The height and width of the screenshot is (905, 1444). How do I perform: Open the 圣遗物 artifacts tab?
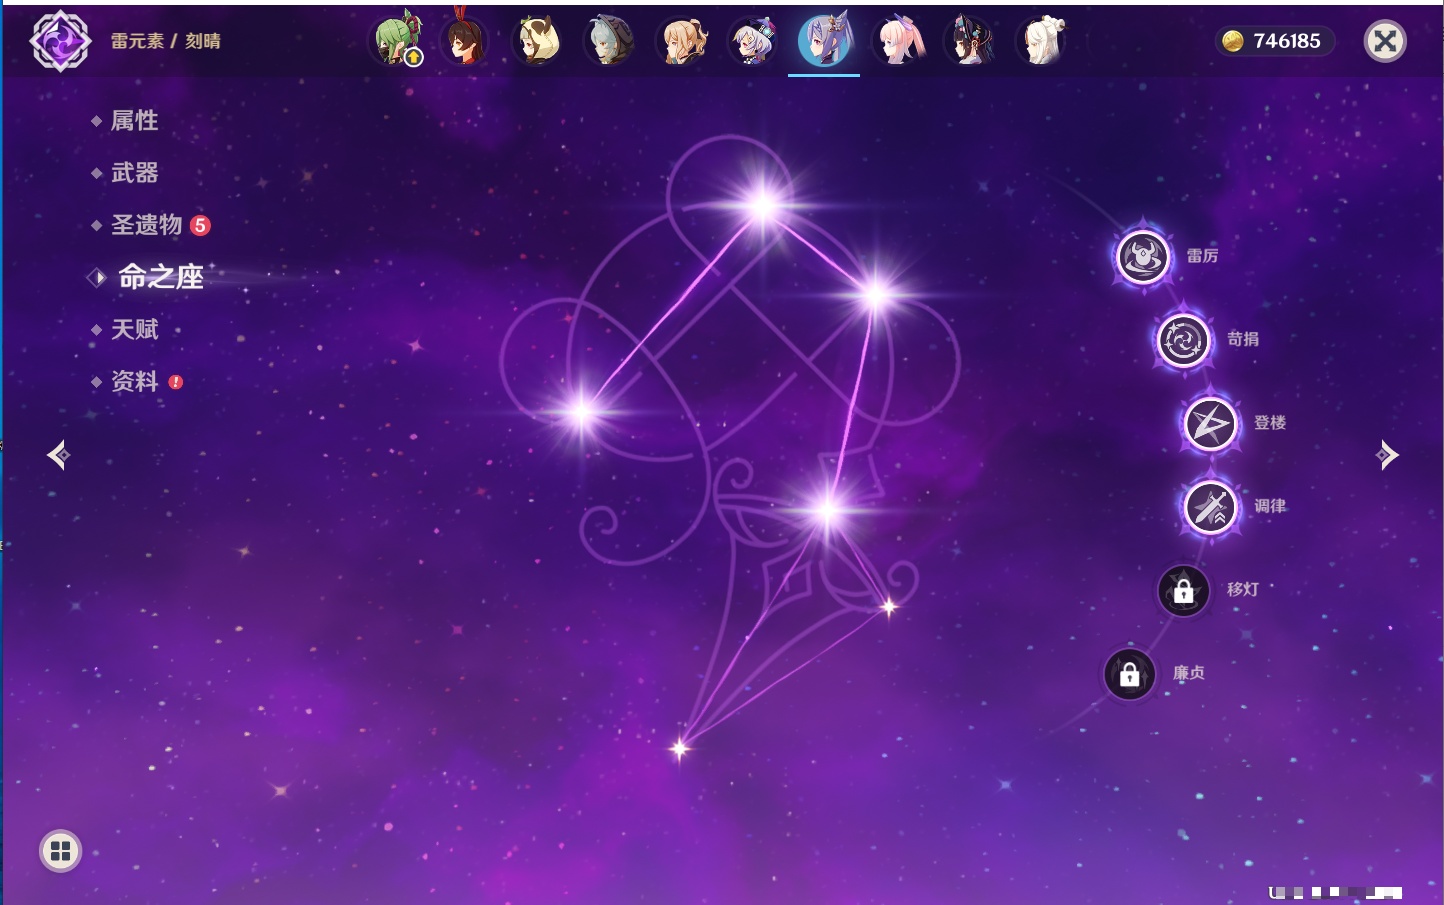point(146,225)
